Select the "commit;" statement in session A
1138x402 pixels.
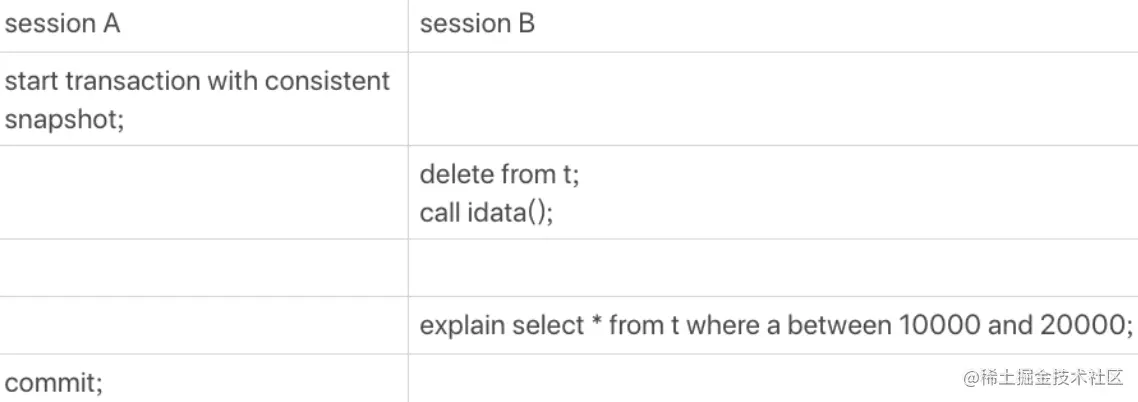click(54, 382)
